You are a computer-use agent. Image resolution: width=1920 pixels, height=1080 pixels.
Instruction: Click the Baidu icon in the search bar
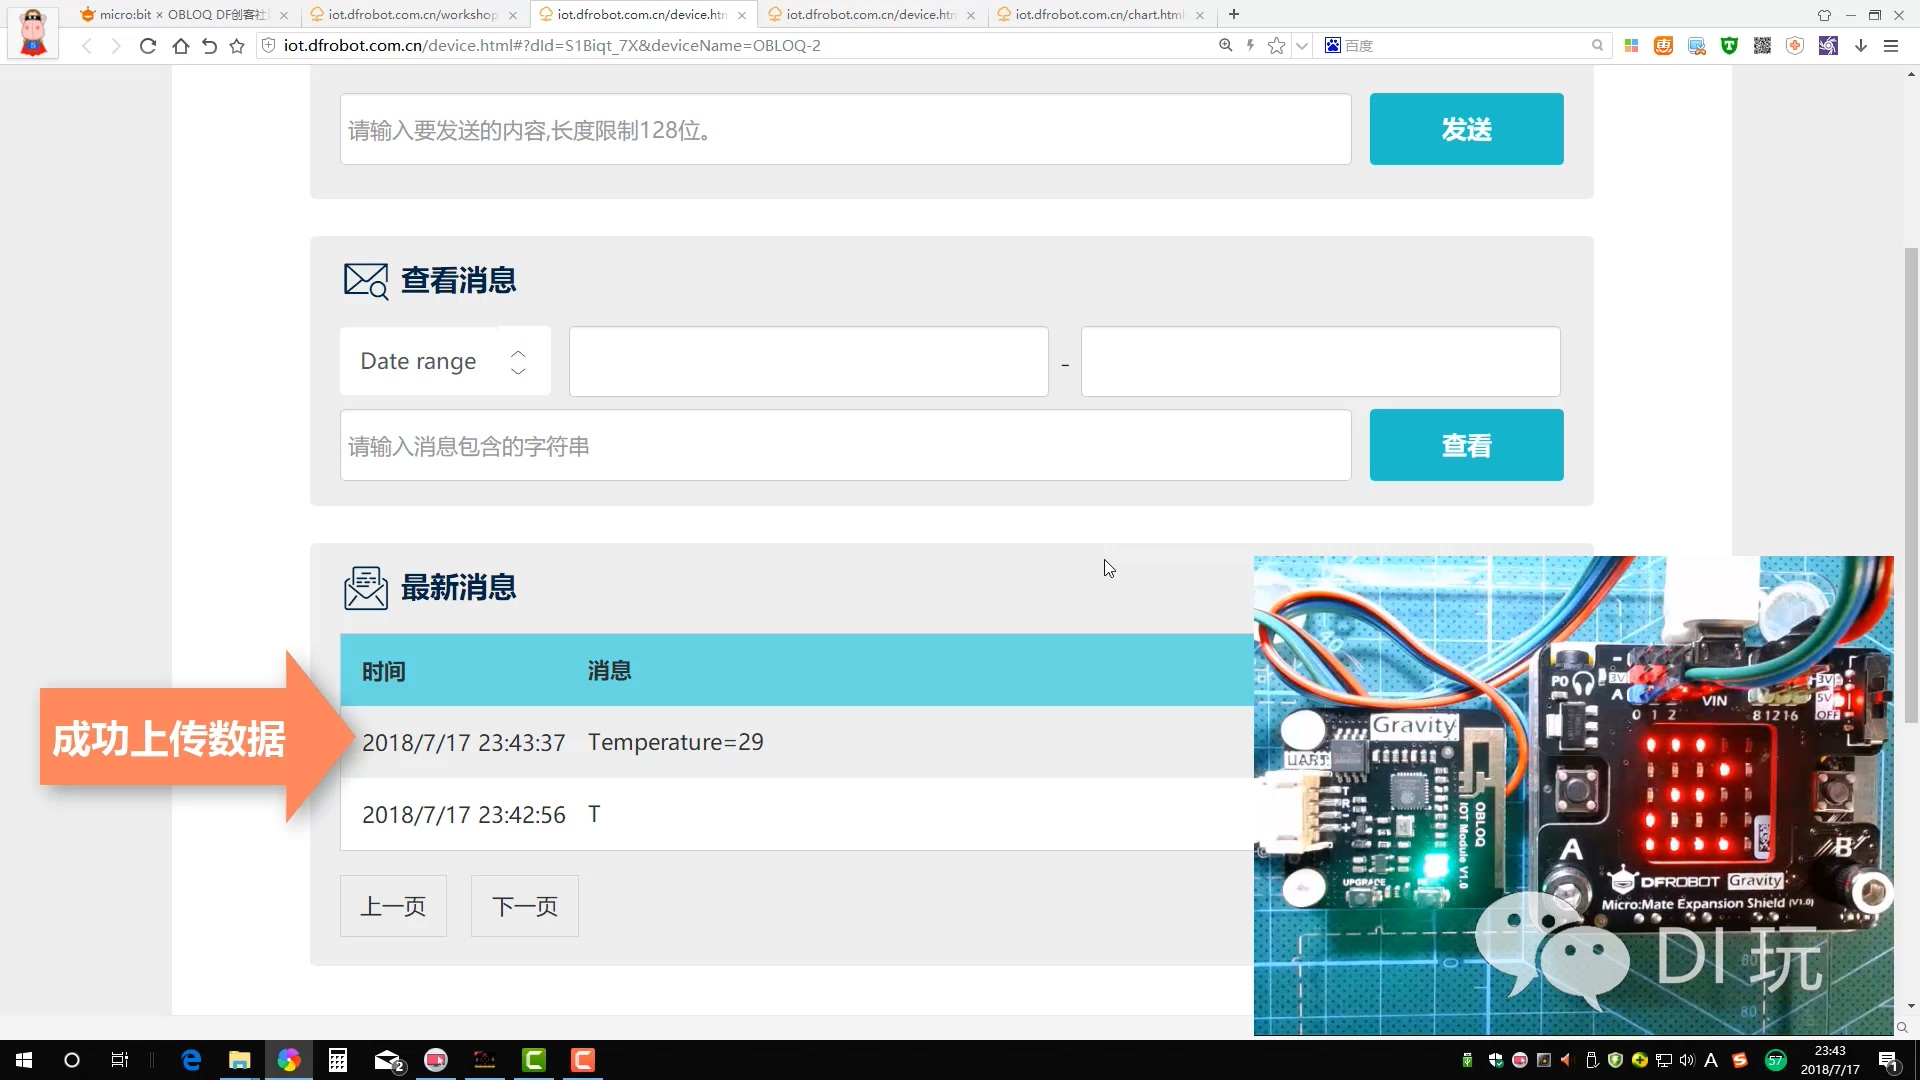pyautogui.click(x=1333, y=45)
